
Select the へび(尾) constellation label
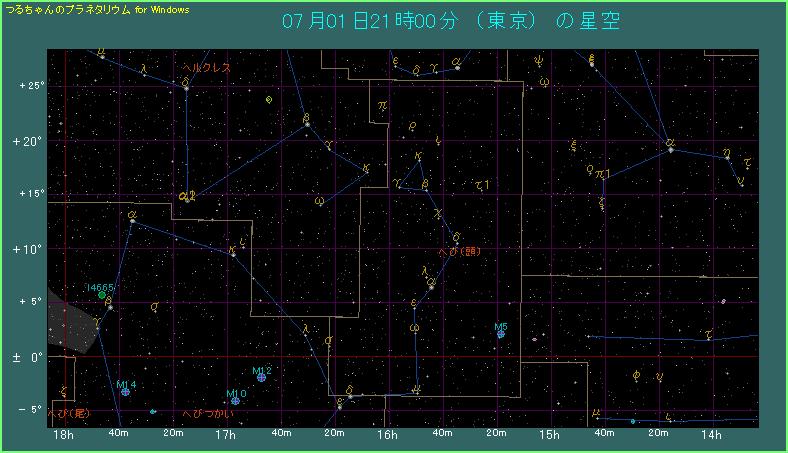(x=69, y=413)
